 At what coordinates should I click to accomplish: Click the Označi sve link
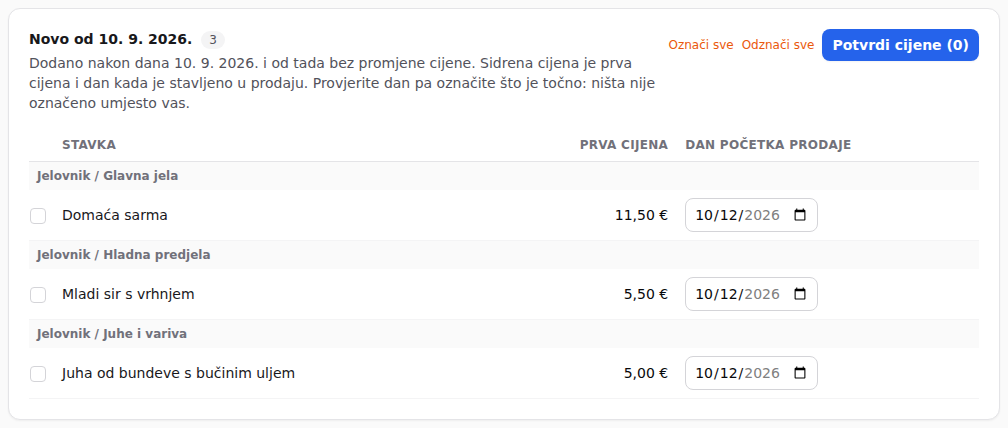click(701, 45)
